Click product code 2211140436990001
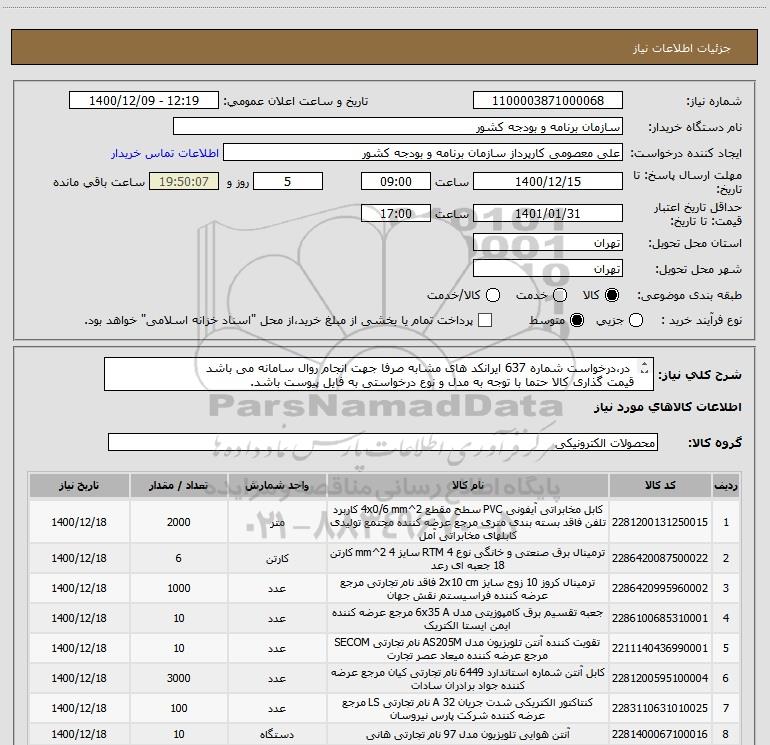 [660, 648]
